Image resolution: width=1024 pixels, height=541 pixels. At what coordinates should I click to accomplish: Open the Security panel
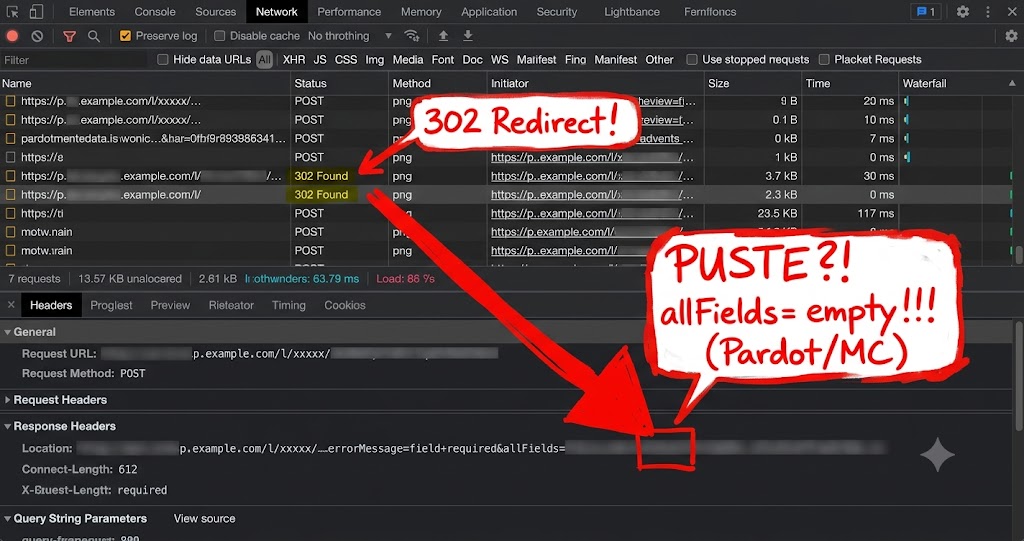coord(557,12)
